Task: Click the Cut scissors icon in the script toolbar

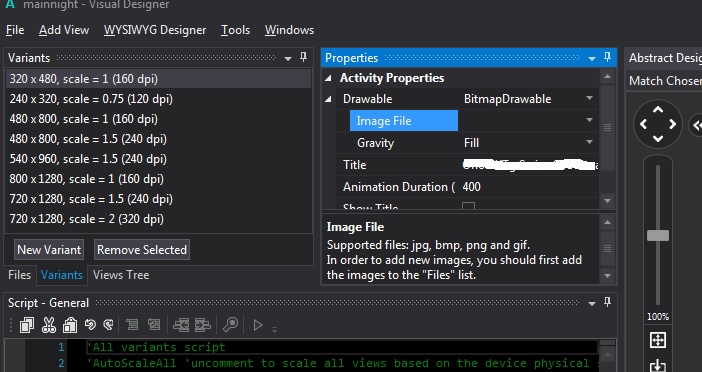Action: click(x=49, y=325)
